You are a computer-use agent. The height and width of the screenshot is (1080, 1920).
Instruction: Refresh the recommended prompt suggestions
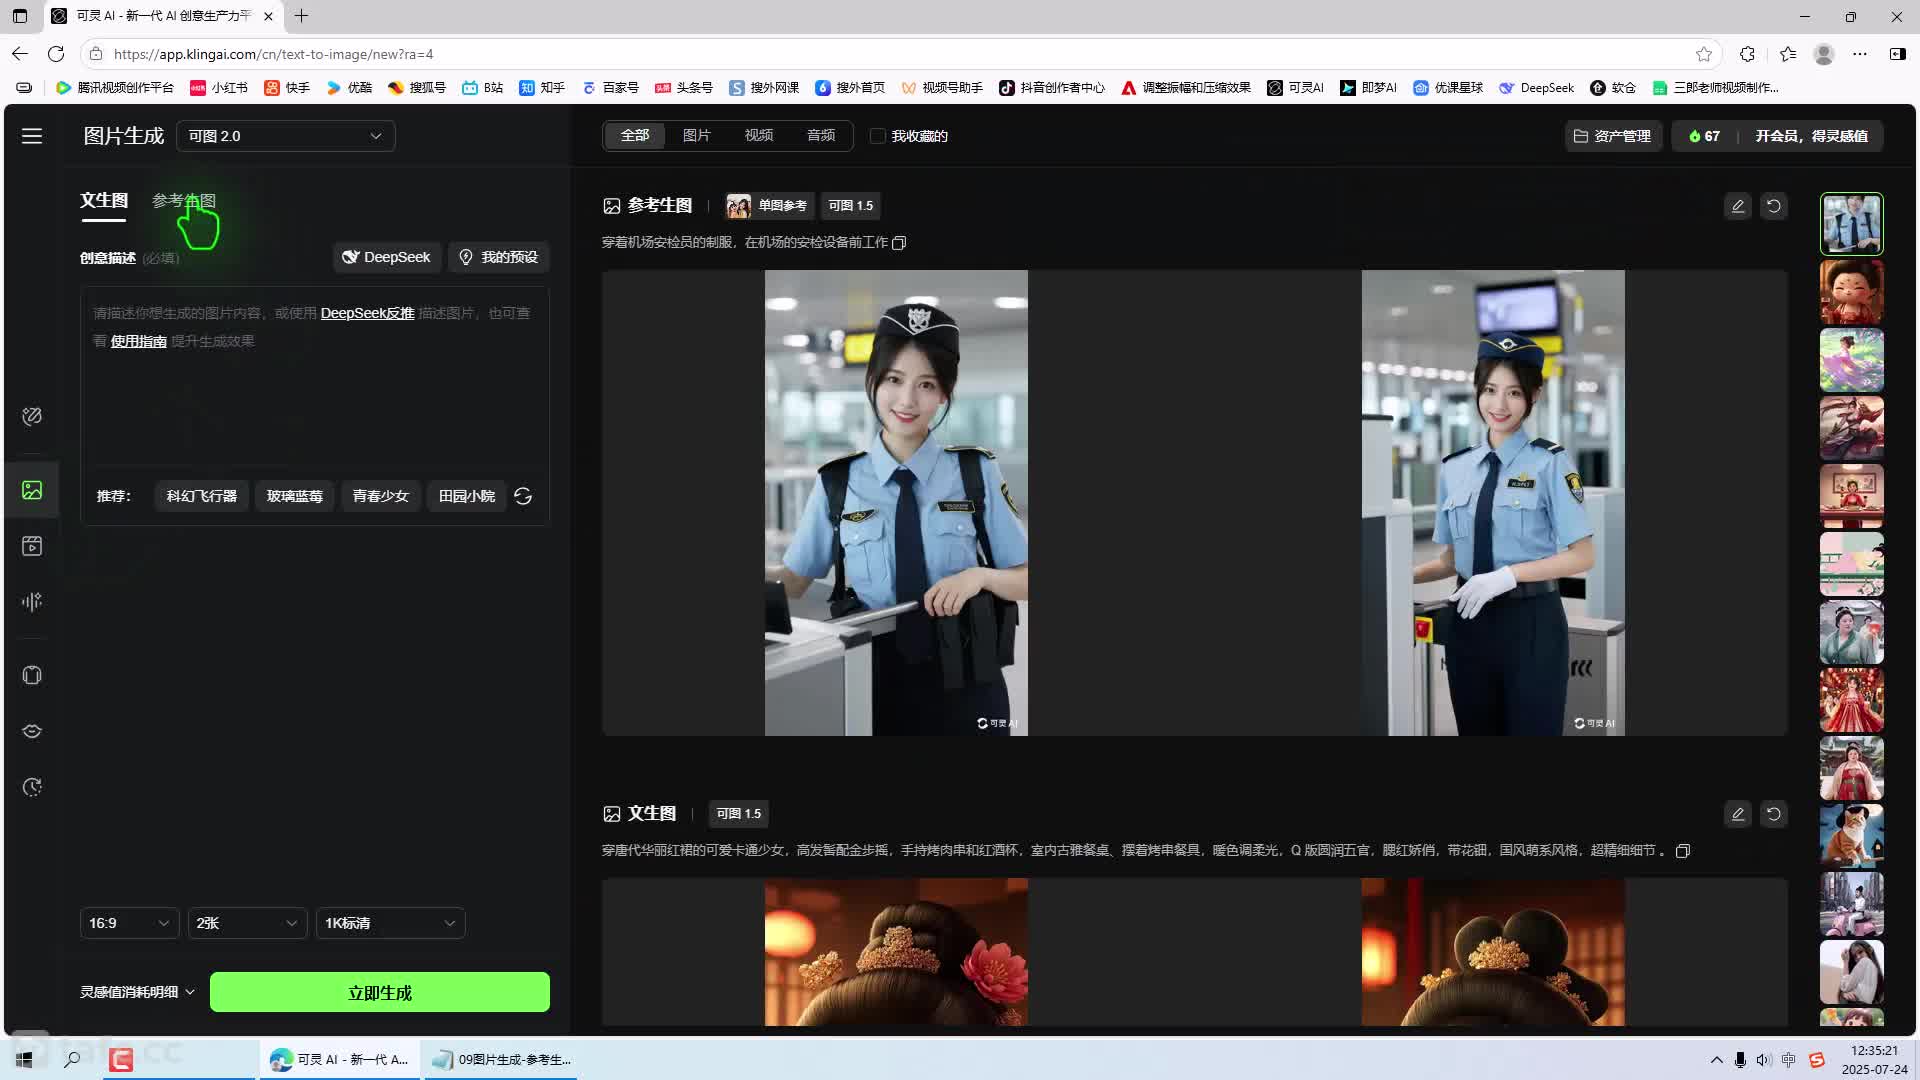point(523,496)
